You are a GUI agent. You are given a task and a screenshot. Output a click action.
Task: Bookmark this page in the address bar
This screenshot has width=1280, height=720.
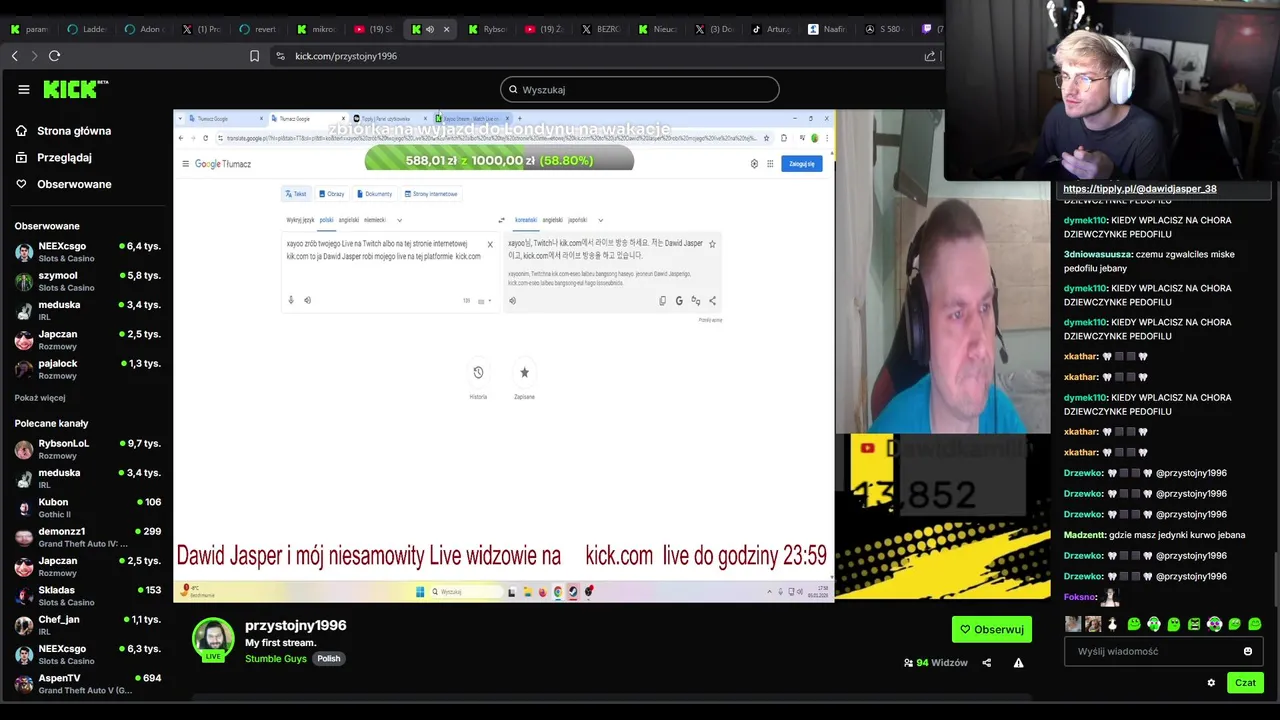[255, 56]
